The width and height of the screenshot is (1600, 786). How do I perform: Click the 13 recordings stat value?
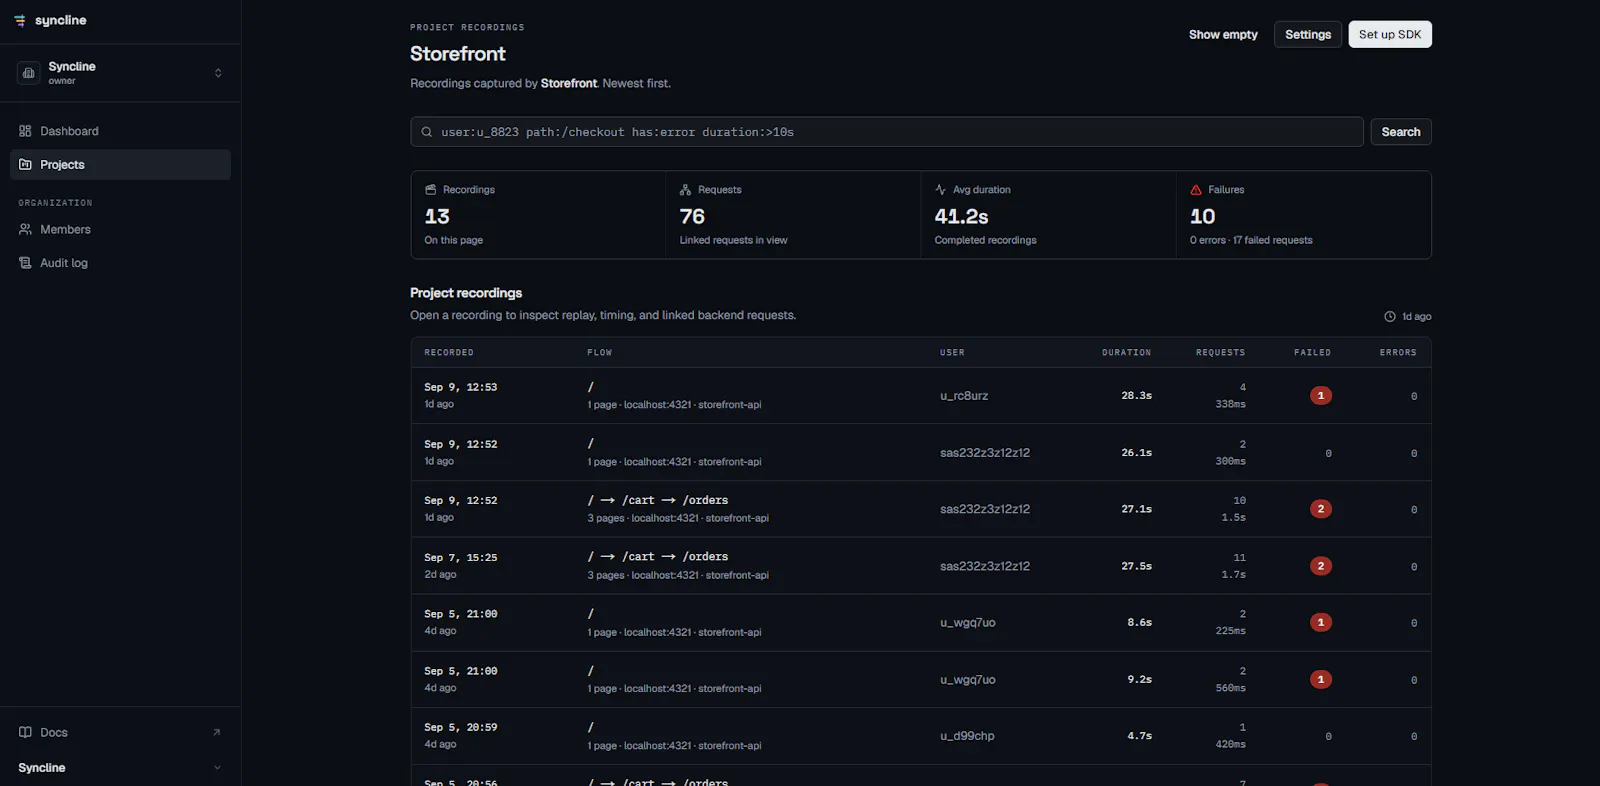point(437,217)
